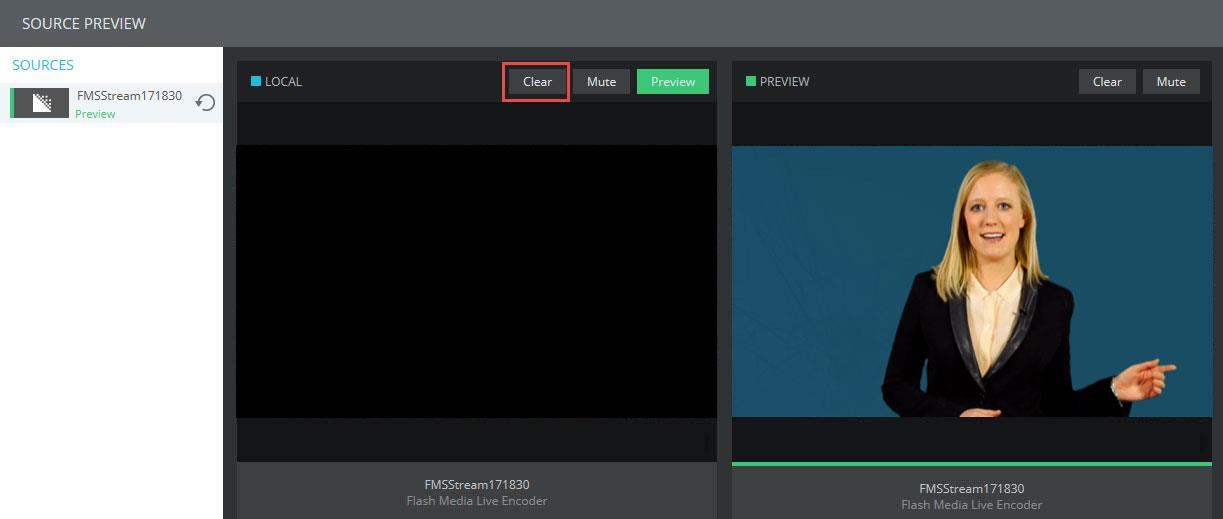The height and width of the screenshot is (519, 1223).
Task: Clear the PREVIEW player
Action: tap(1107, 82)
